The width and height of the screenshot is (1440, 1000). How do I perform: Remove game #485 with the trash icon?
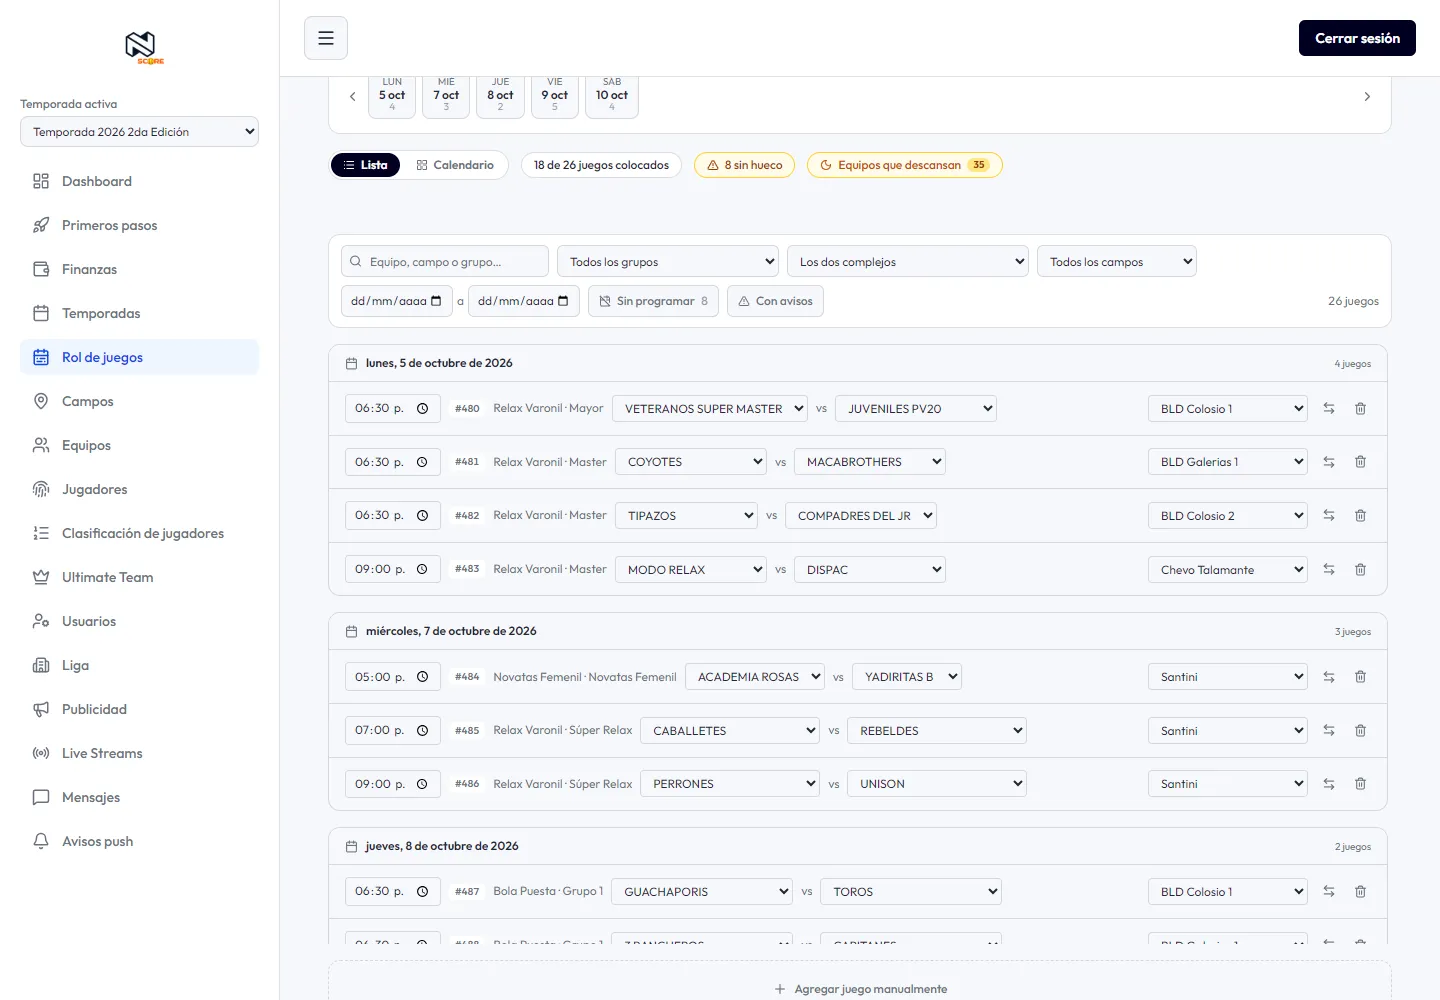tap(1360, 731)
